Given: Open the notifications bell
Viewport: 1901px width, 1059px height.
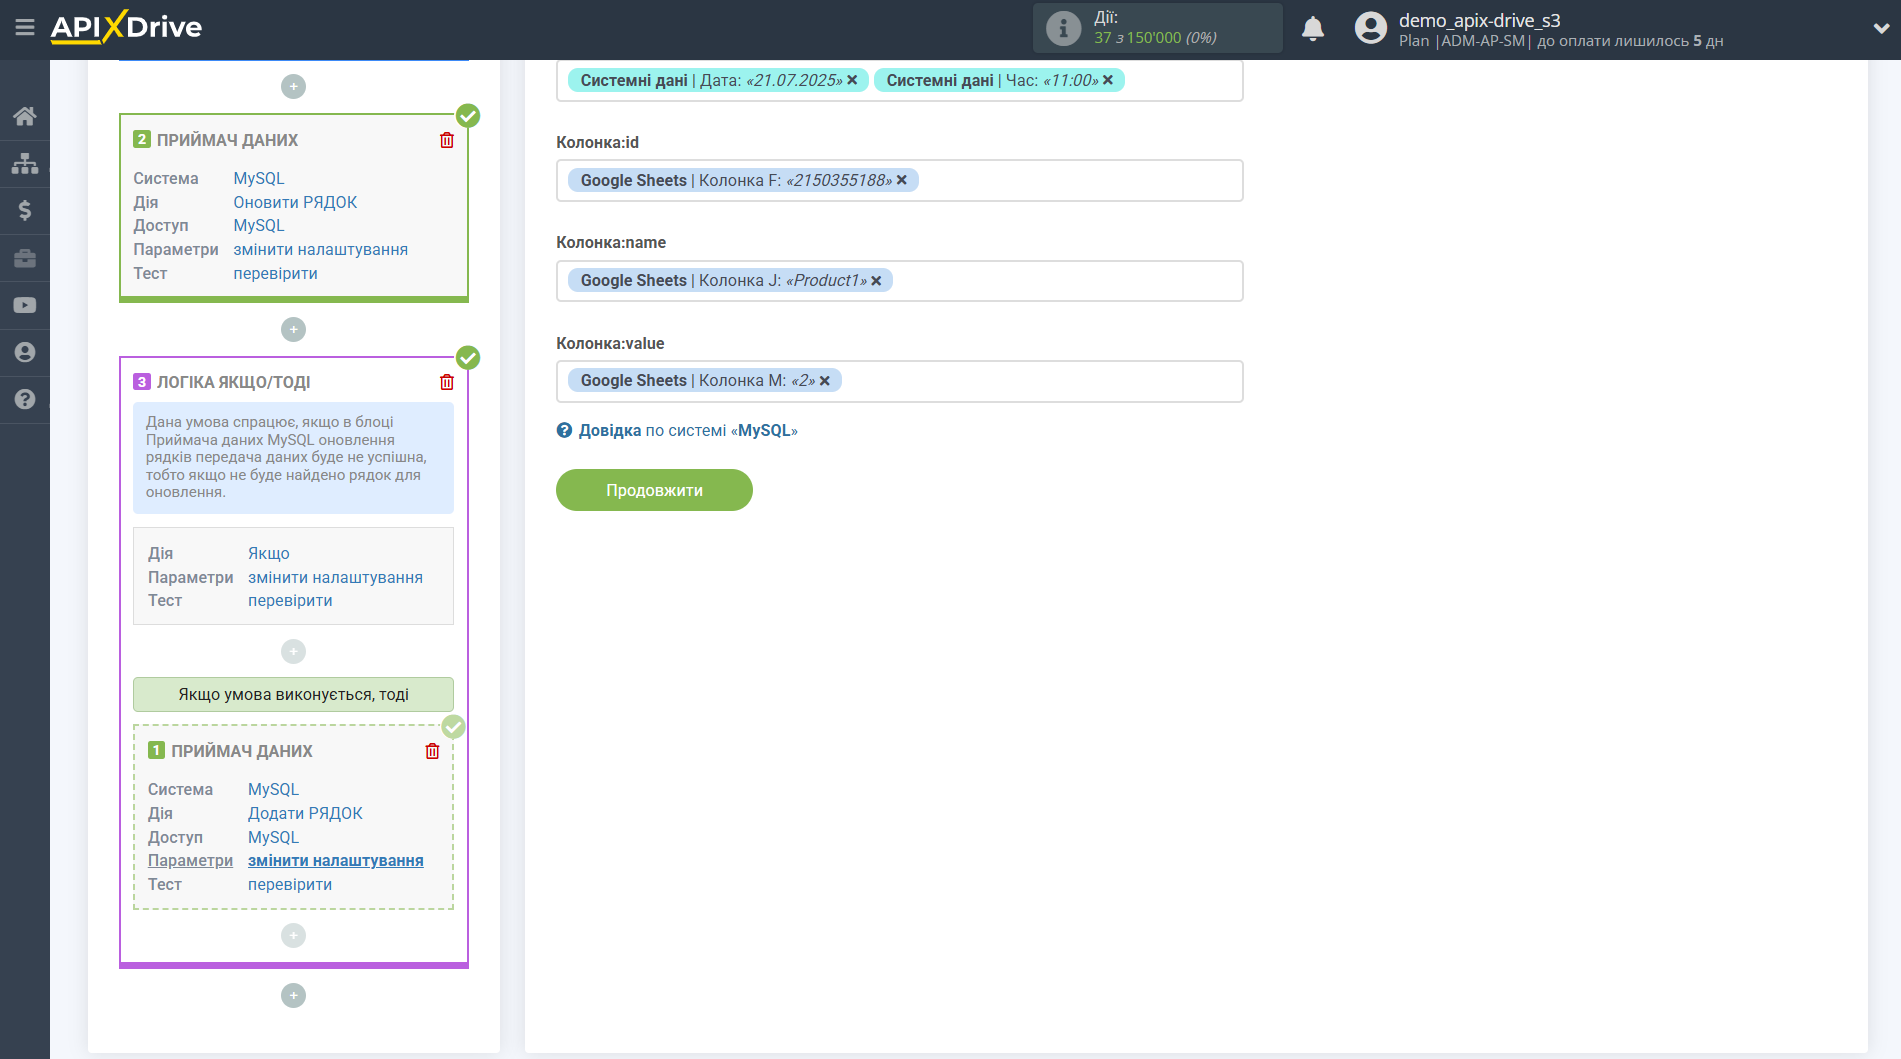Looking at the screenshot, I should tap(1313, 28).
